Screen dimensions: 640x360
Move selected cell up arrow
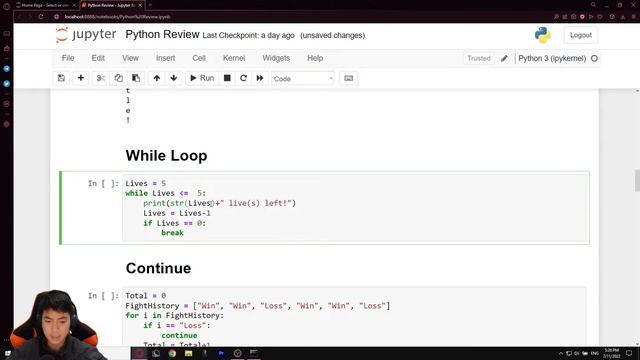(x=157, y=78)
